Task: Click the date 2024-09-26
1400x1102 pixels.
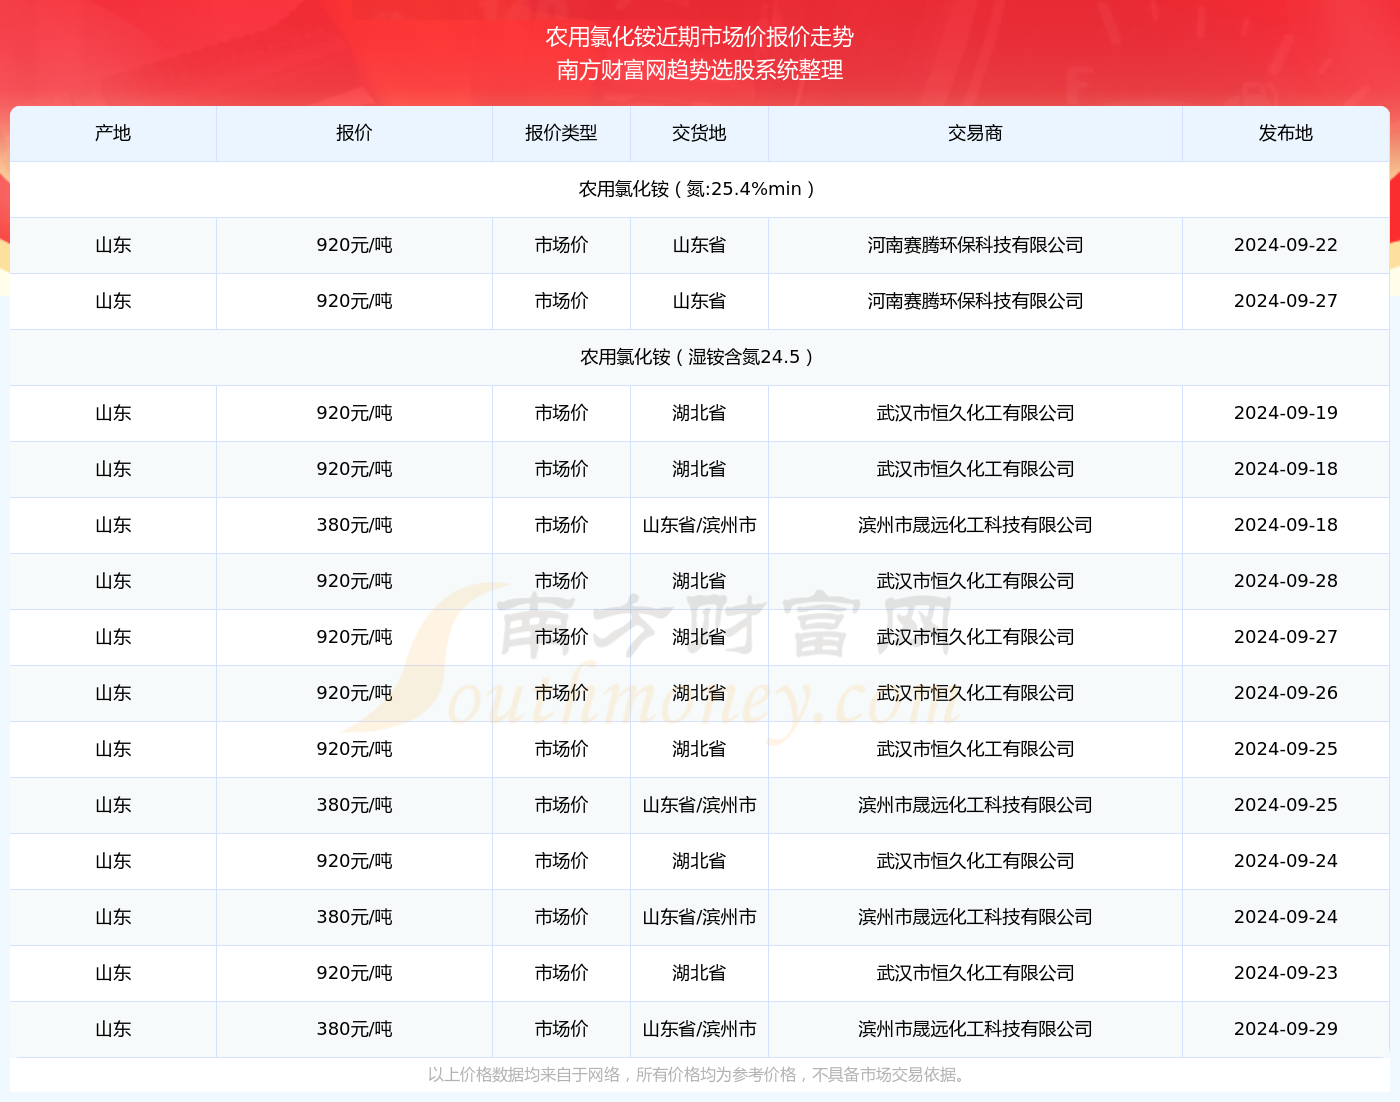Action: [x=1286, y=693]
